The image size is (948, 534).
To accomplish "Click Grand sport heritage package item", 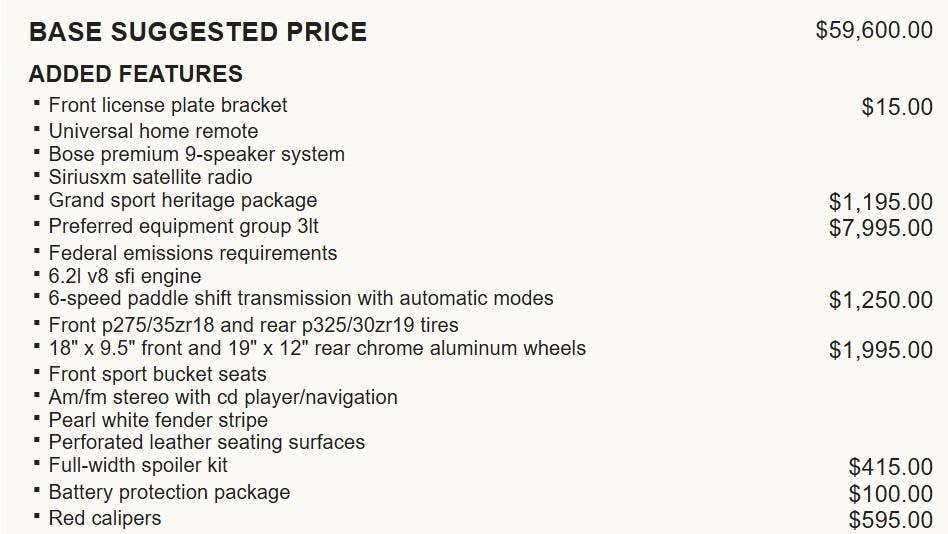I will [x=182, y=200].
